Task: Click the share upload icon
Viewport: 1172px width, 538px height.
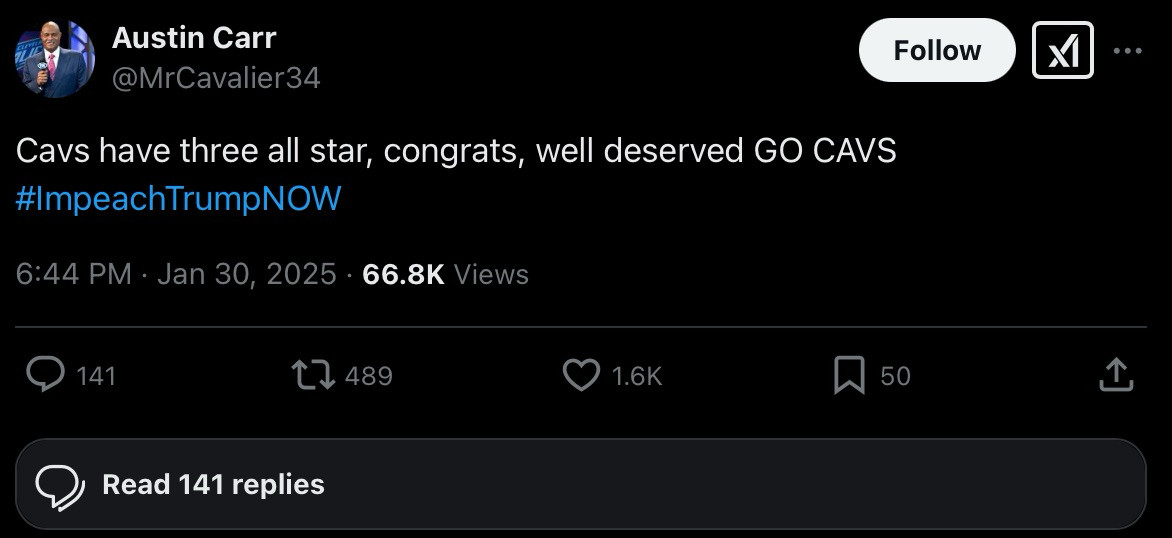Action: pos(1116,374)
